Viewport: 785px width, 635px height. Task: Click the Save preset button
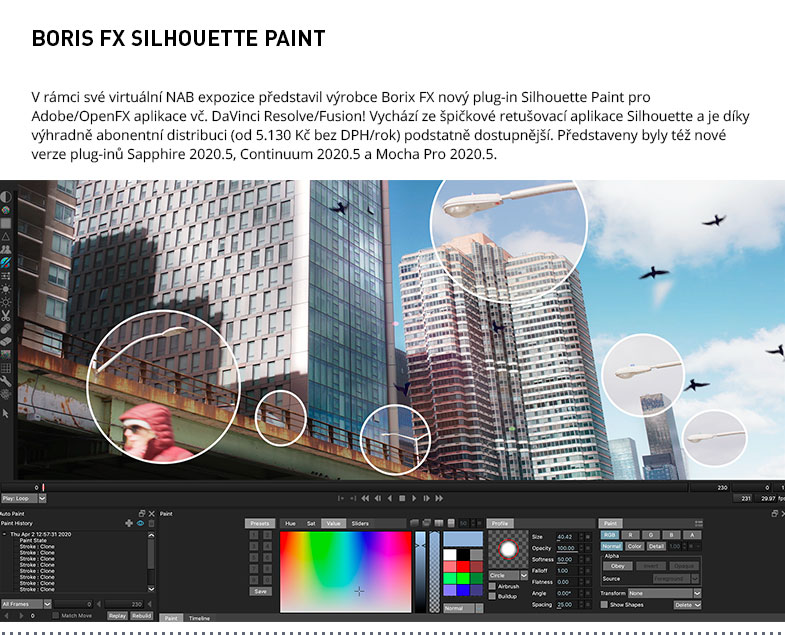click(x=260, y=591)
